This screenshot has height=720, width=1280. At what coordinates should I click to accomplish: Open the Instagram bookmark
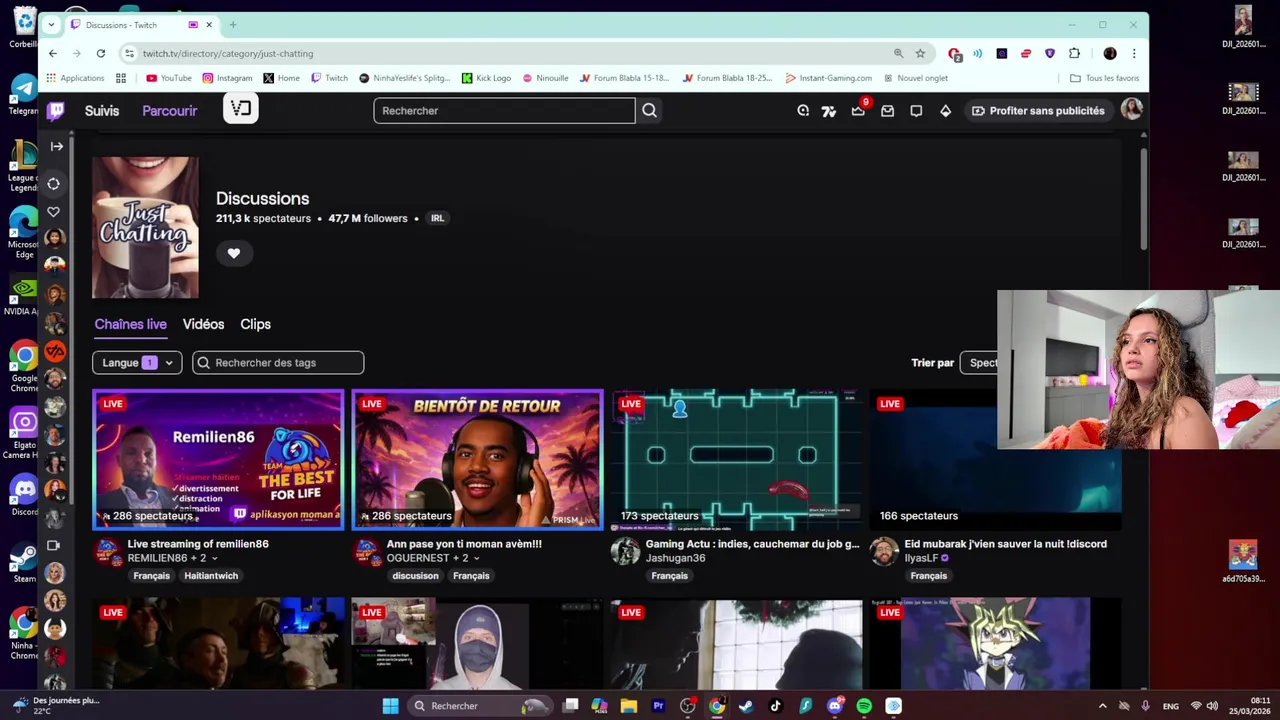[x=227, y=78]
